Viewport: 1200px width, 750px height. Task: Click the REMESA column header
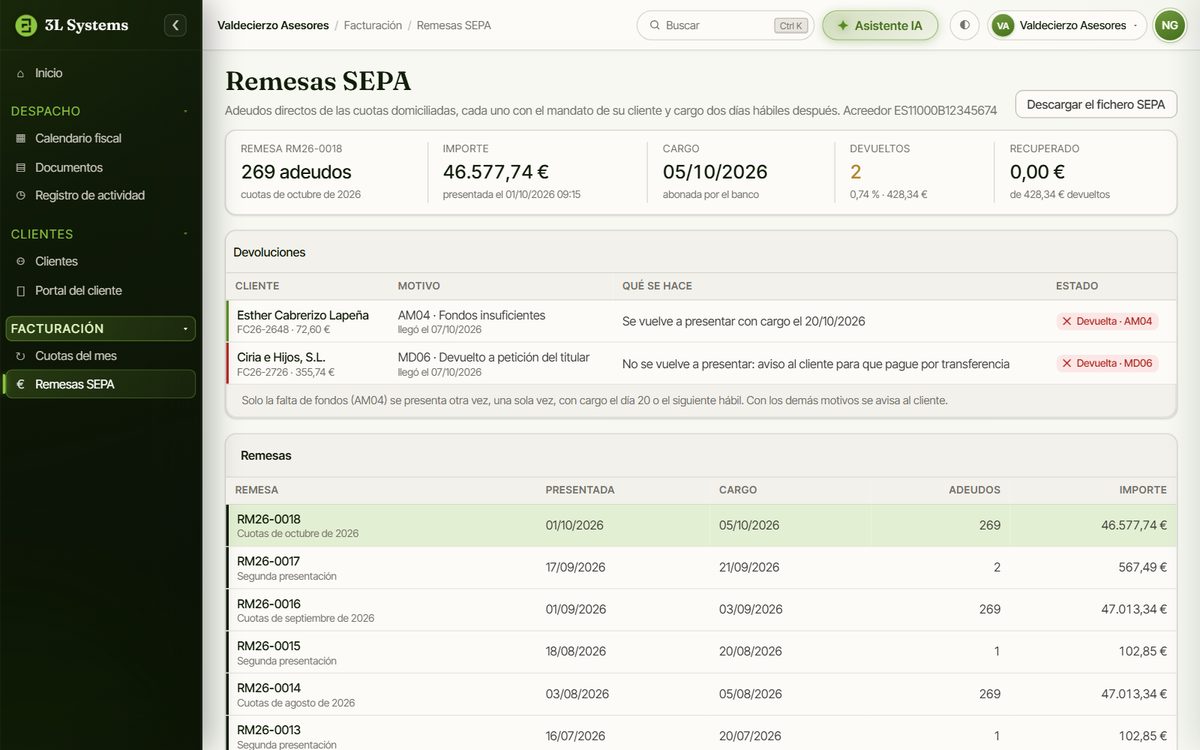257,490
